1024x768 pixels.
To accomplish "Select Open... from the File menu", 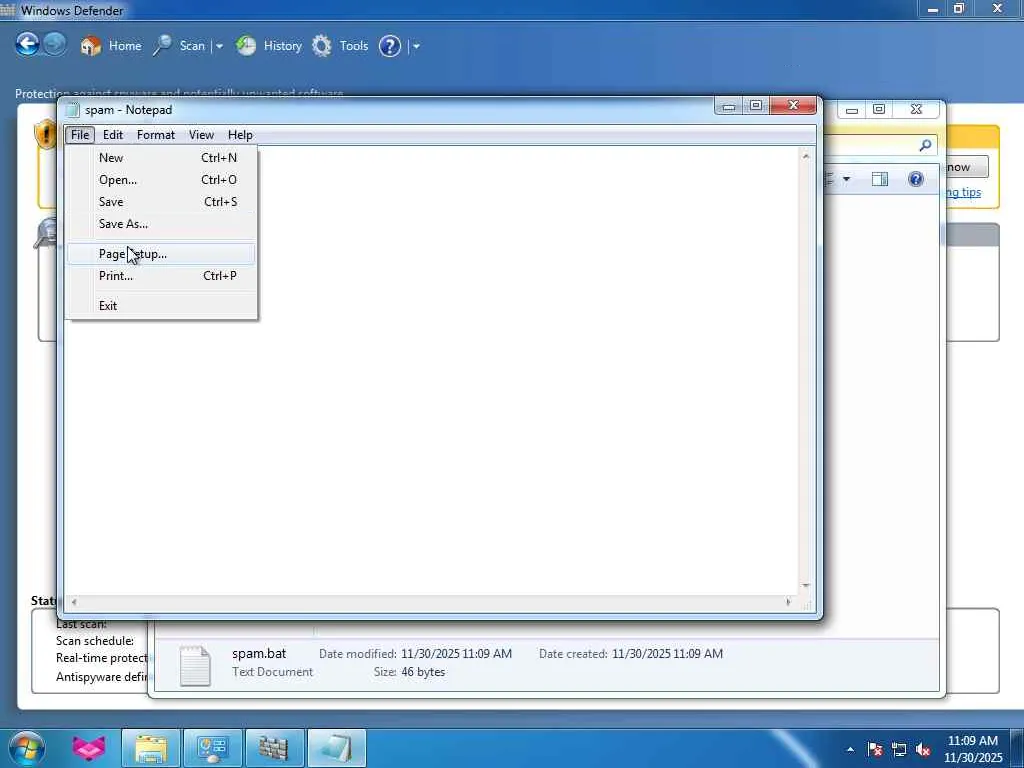I will (161, 180).
